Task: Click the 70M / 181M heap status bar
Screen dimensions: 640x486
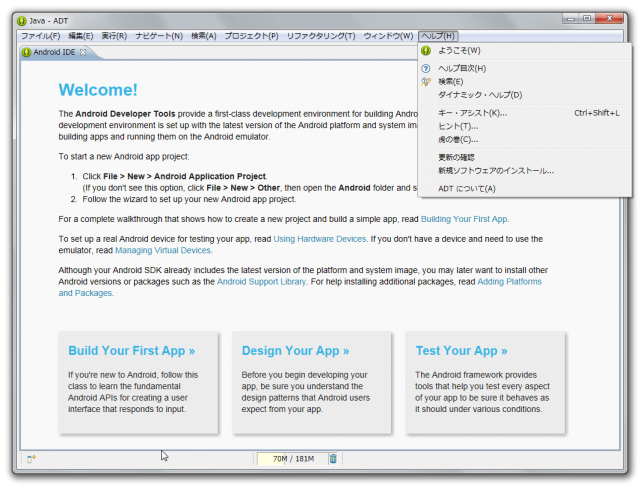Action: [293, 459]
